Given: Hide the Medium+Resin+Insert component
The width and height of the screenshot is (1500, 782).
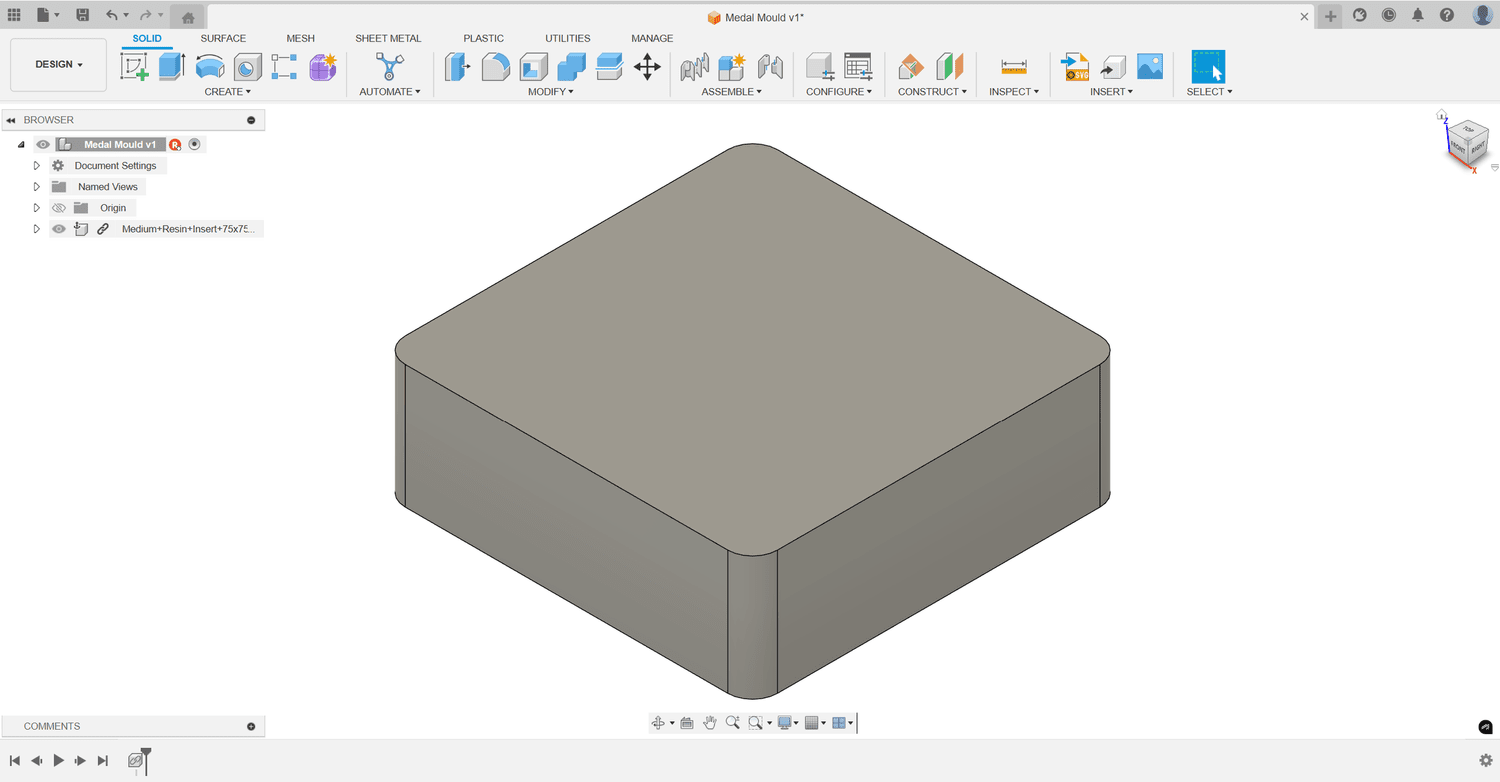Looking at the screenshot, I should click(59, 229).
